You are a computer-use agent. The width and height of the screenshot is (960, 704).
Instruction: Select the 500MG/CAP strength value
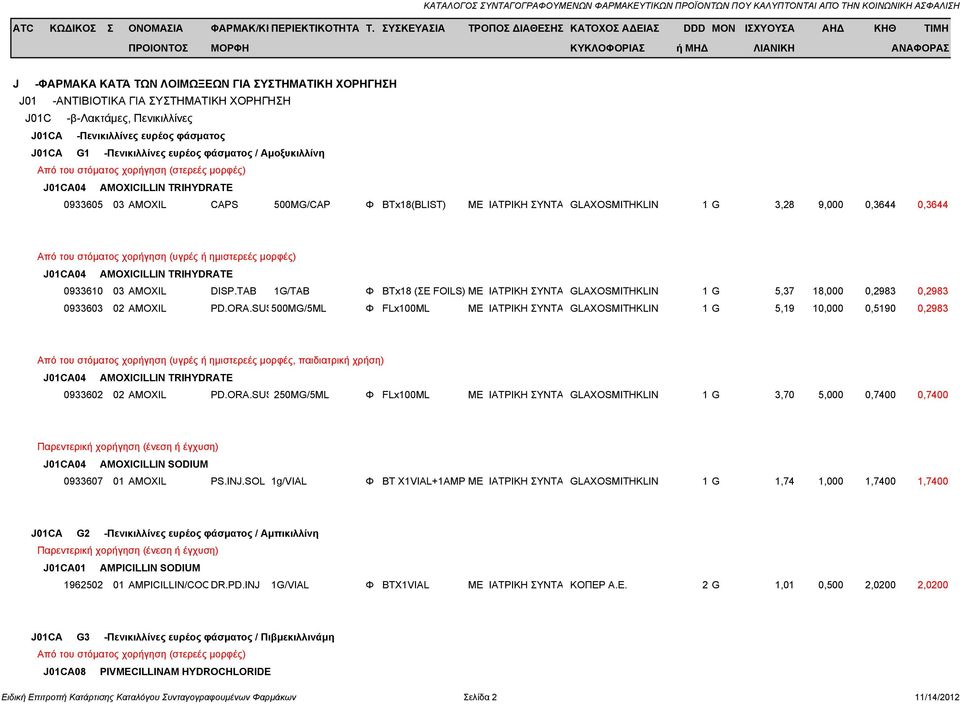[302, 204]
